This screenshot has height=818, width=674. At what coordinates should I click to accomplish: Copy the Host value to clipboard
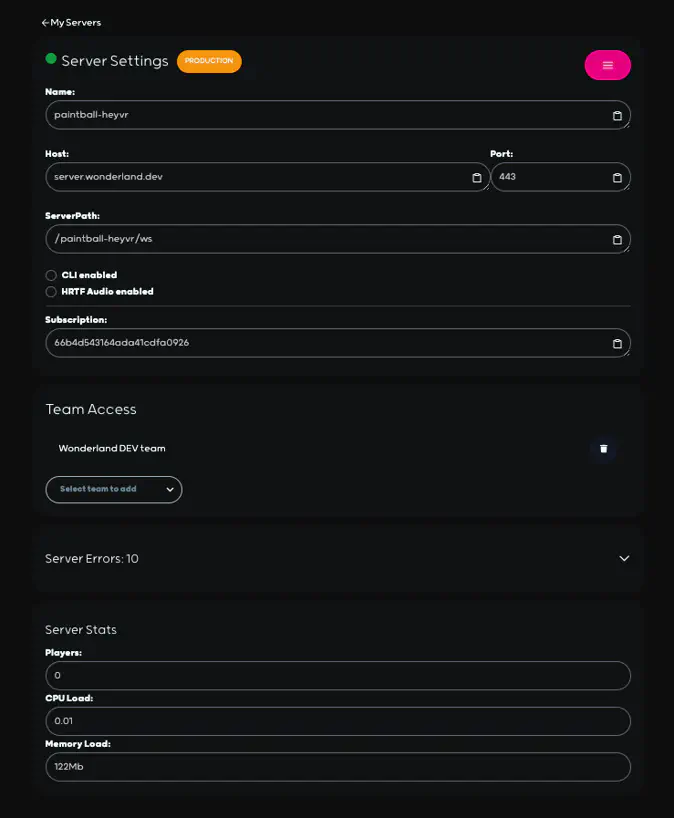pos(476,177)
